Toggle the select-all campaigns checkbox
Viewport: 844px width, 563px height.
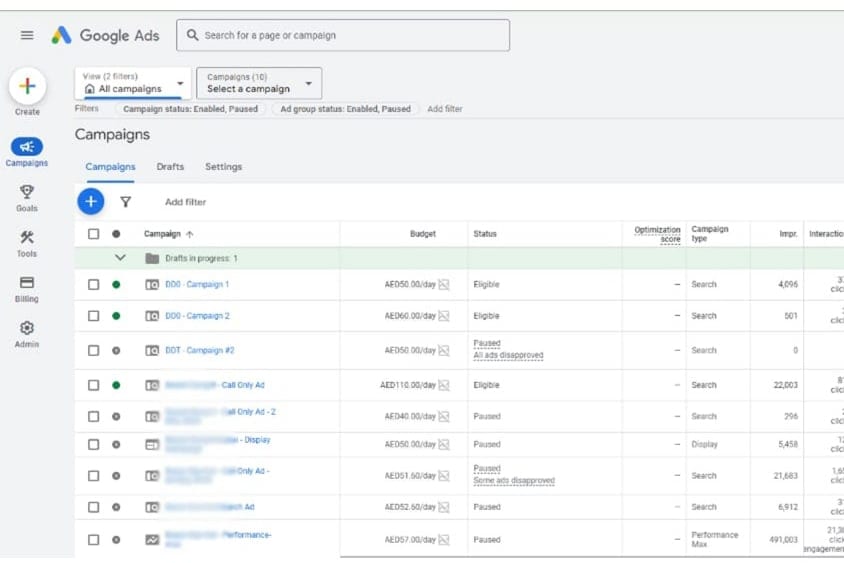[x=94, y=234]
